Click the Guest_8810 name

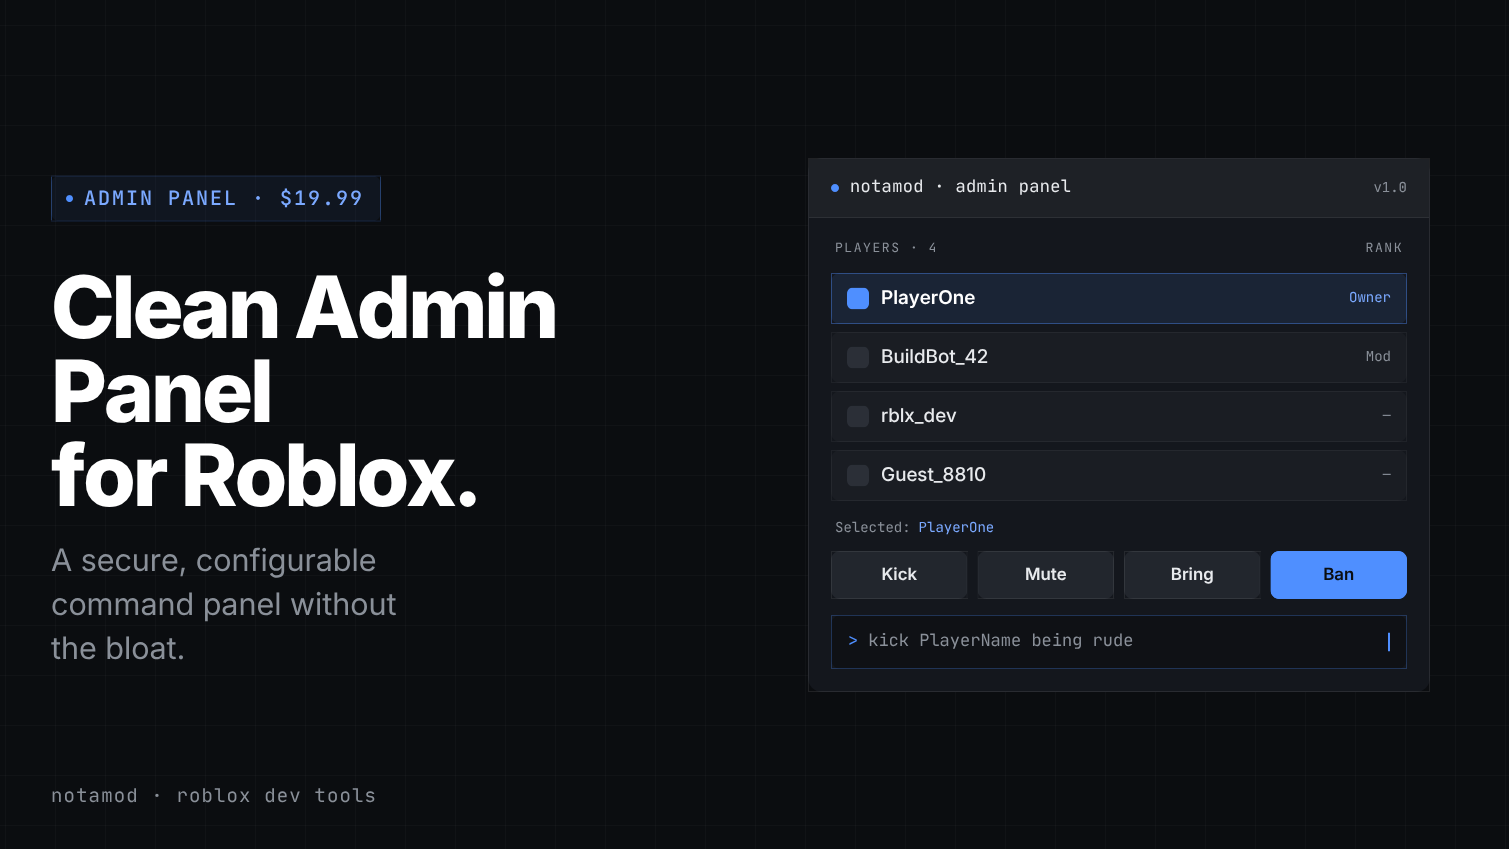933,475
